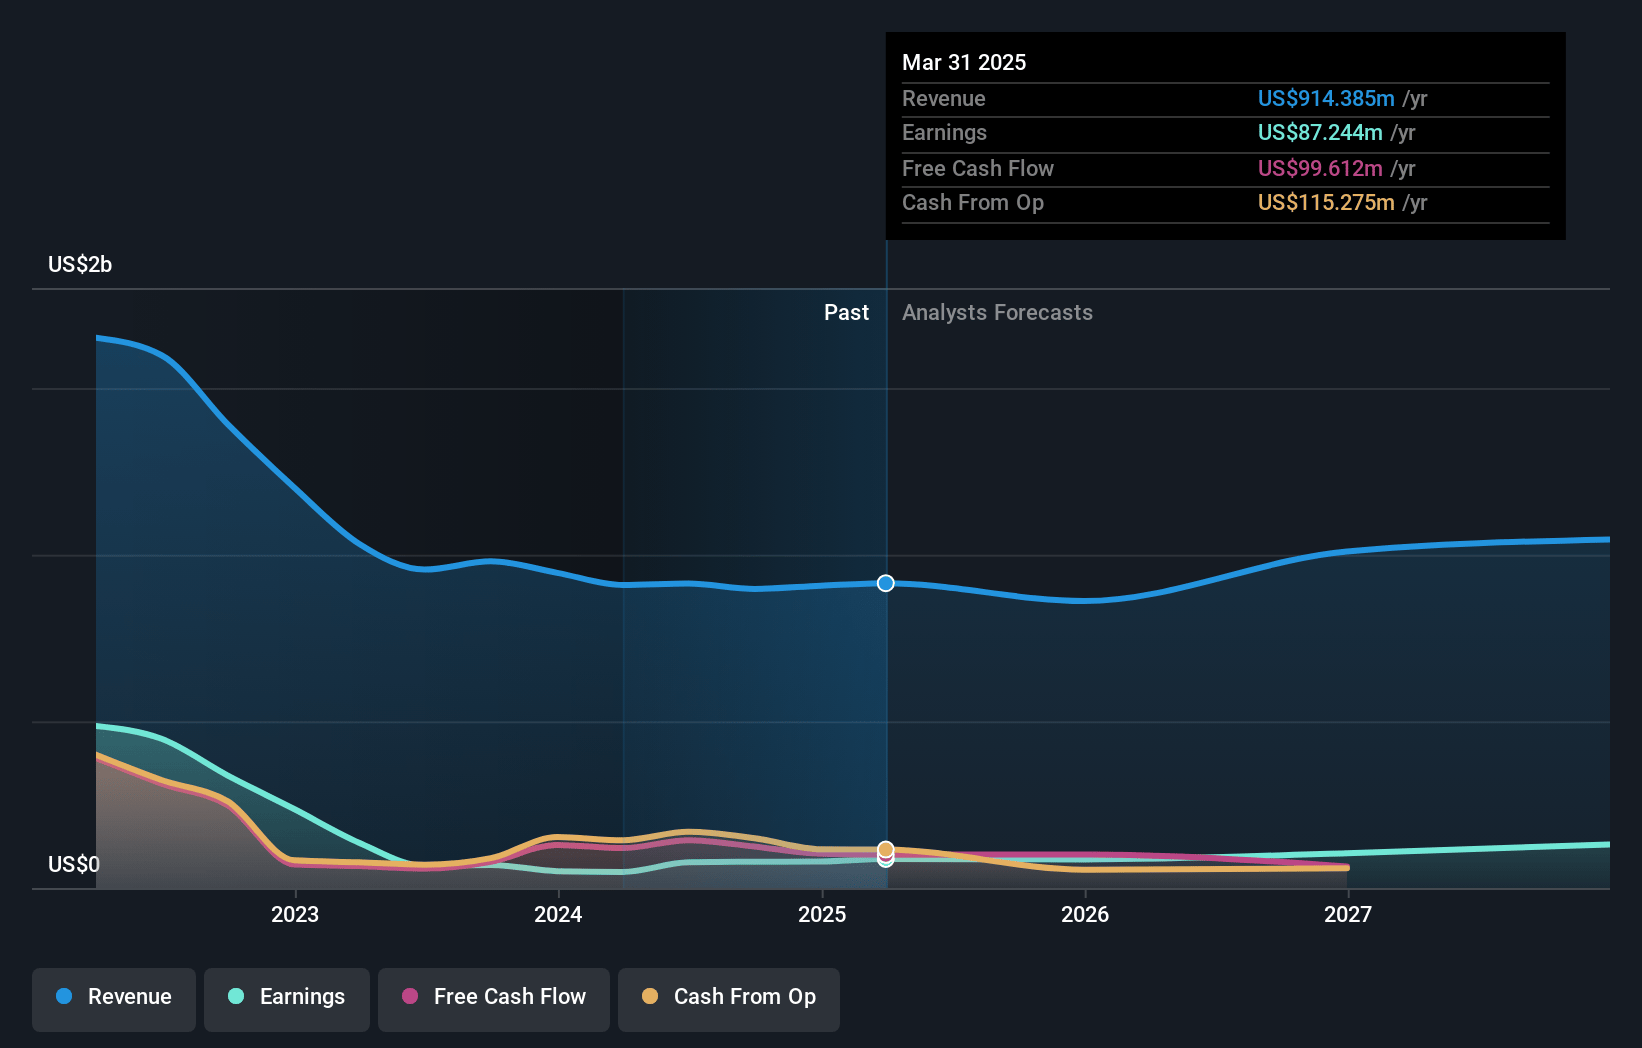Viewport: 1642px width, 1048px height.
Task: Toggle the Earnings legend button
Action: tap(287, 999)
